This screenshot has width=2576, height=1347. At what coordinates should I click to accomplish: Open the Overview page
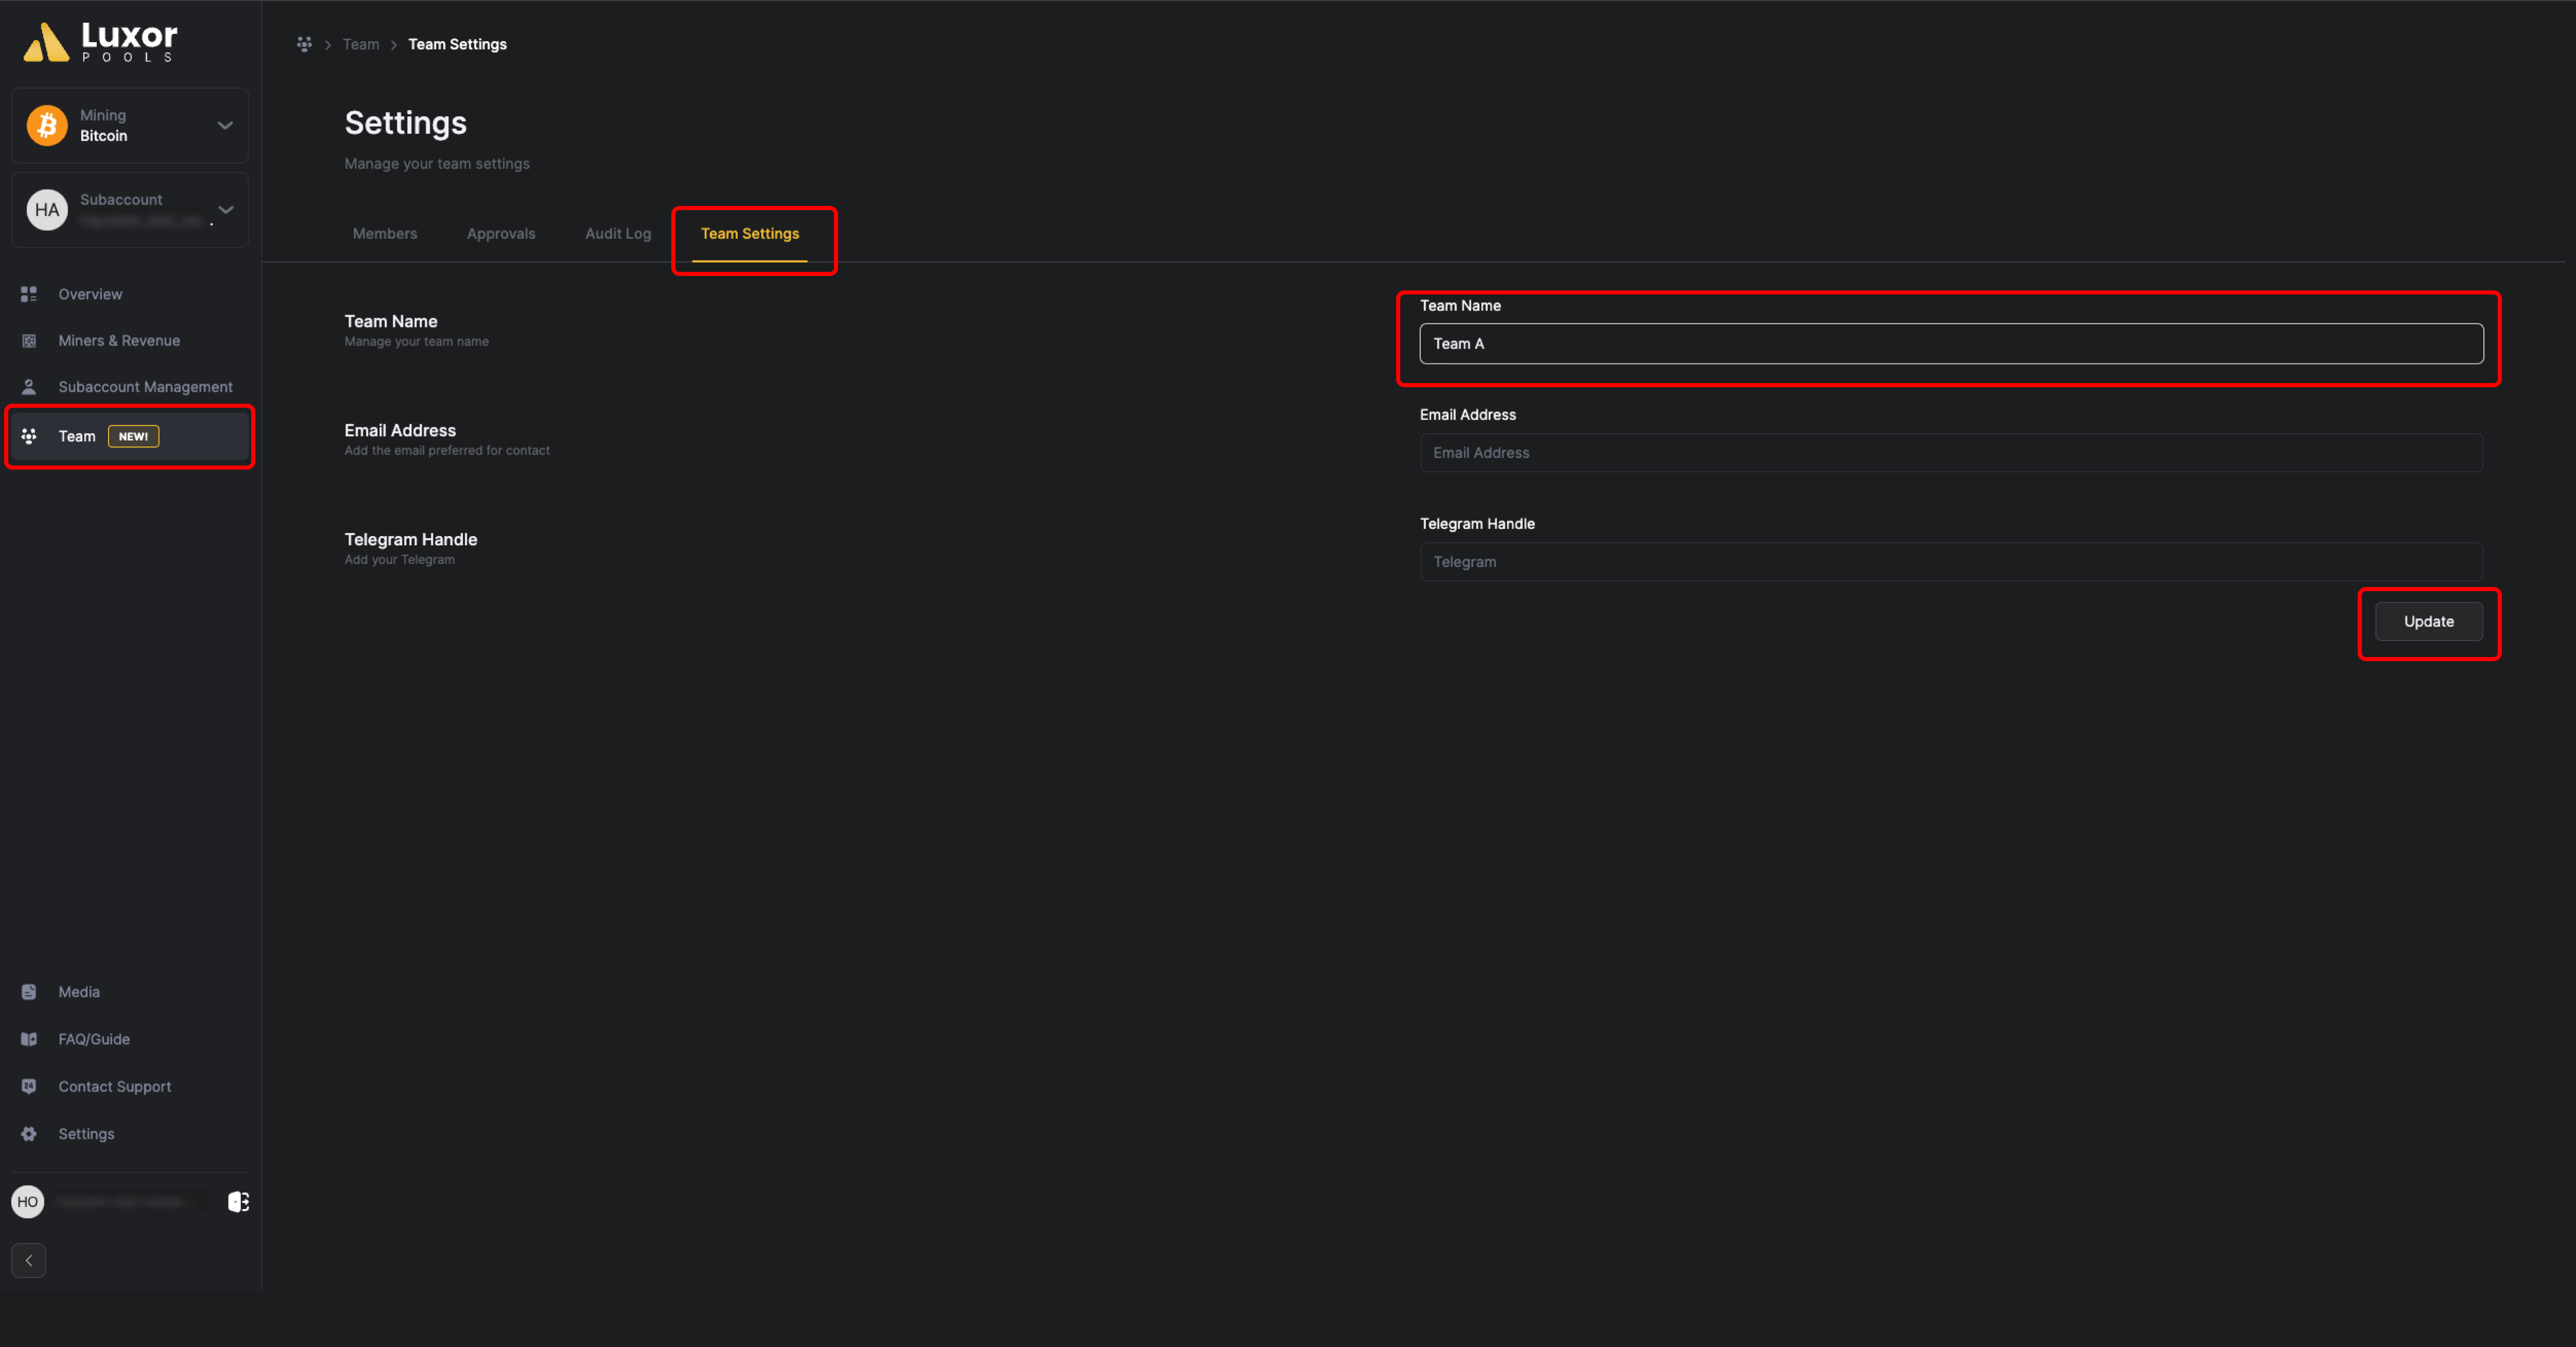pos(90,294)
